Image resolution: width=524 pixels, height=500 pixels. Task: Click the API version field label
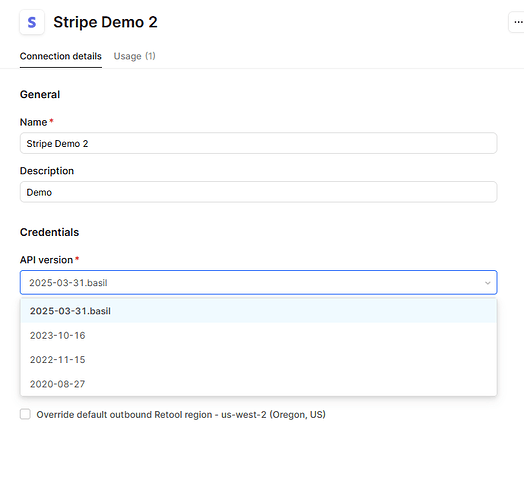coord(46,260)
